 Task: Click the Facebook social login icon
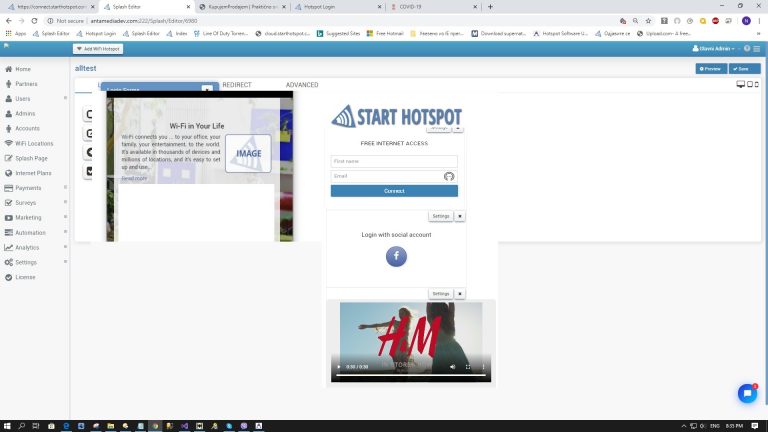pos(396,256)
